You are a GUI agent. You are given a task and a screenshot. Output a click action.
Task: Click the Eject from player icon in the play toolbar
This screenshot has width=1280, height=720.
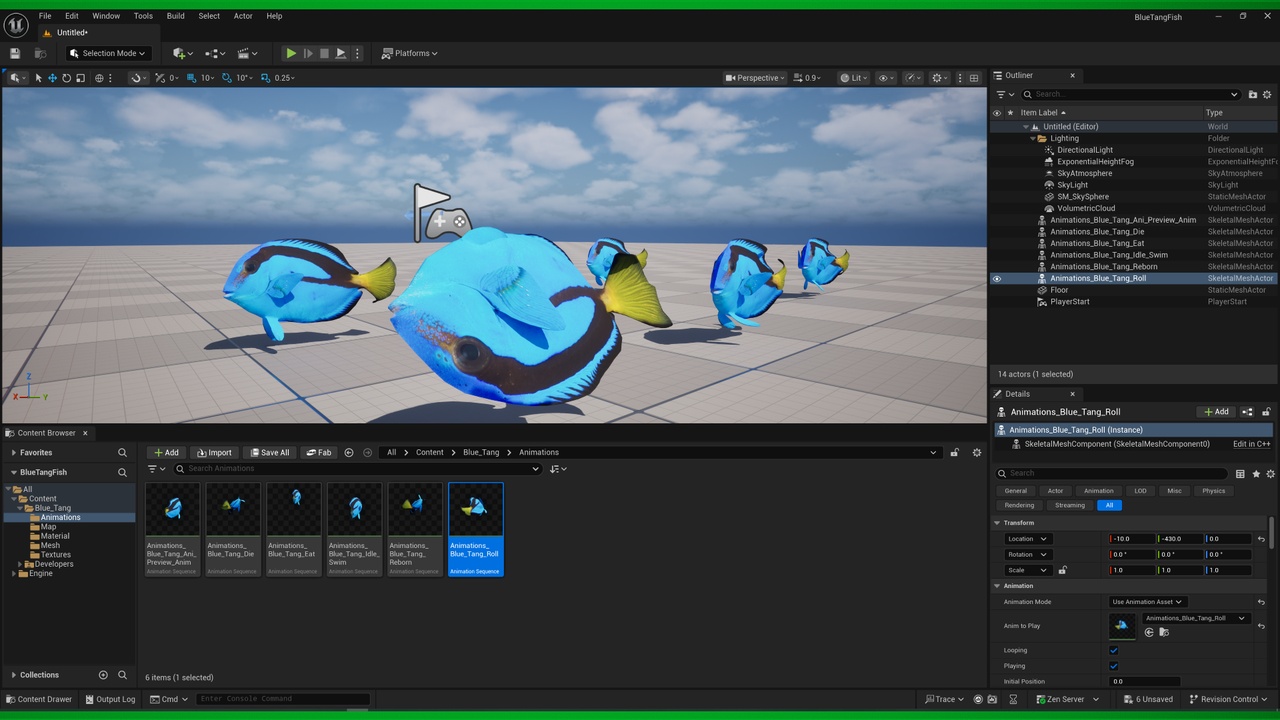341,53
